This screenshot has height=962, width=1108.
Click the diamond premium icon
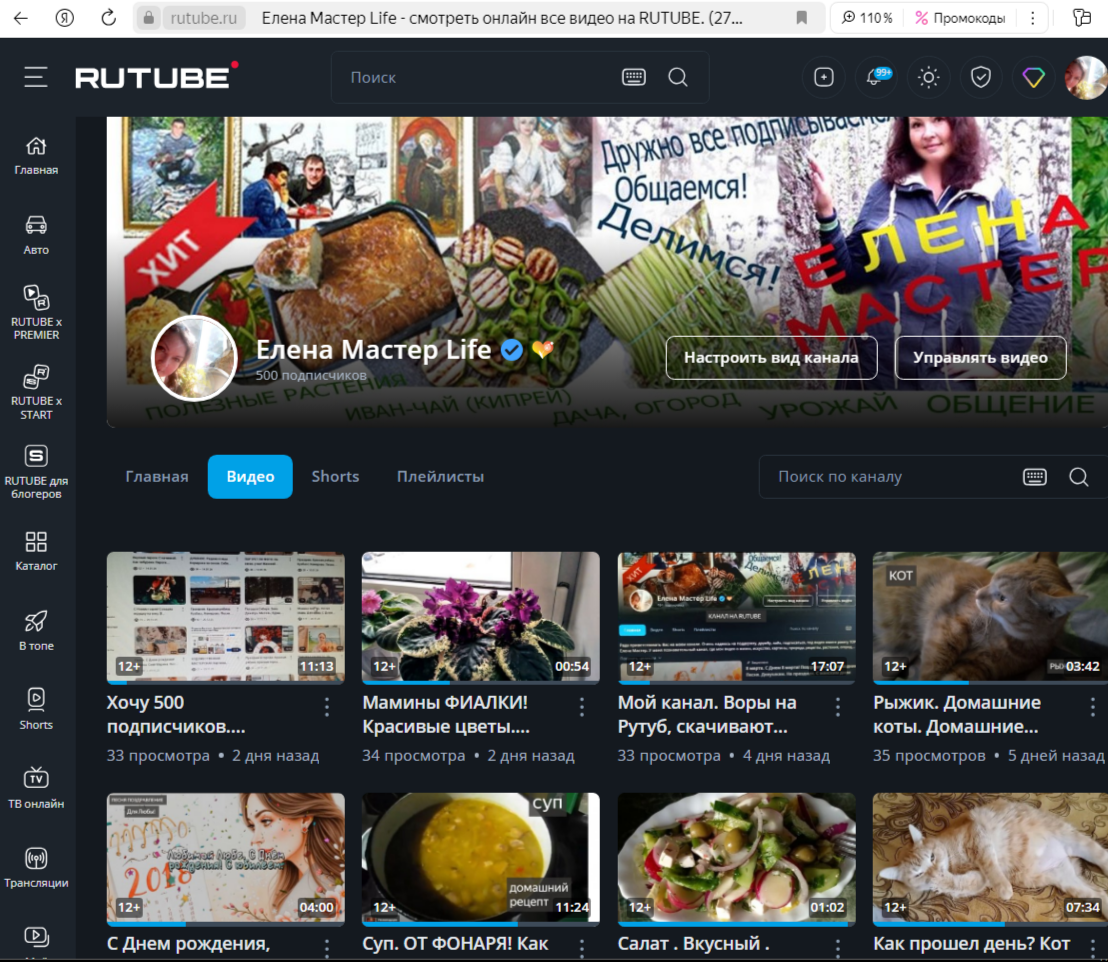tap(1033, 77)
